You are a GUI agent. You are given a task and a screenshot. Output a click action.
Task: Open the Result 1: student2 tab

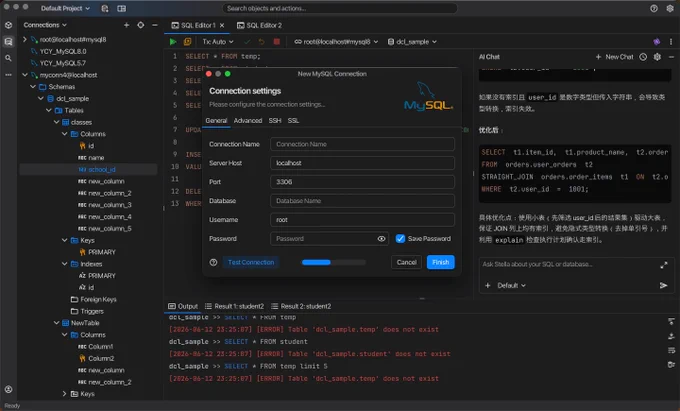[234, 306]
